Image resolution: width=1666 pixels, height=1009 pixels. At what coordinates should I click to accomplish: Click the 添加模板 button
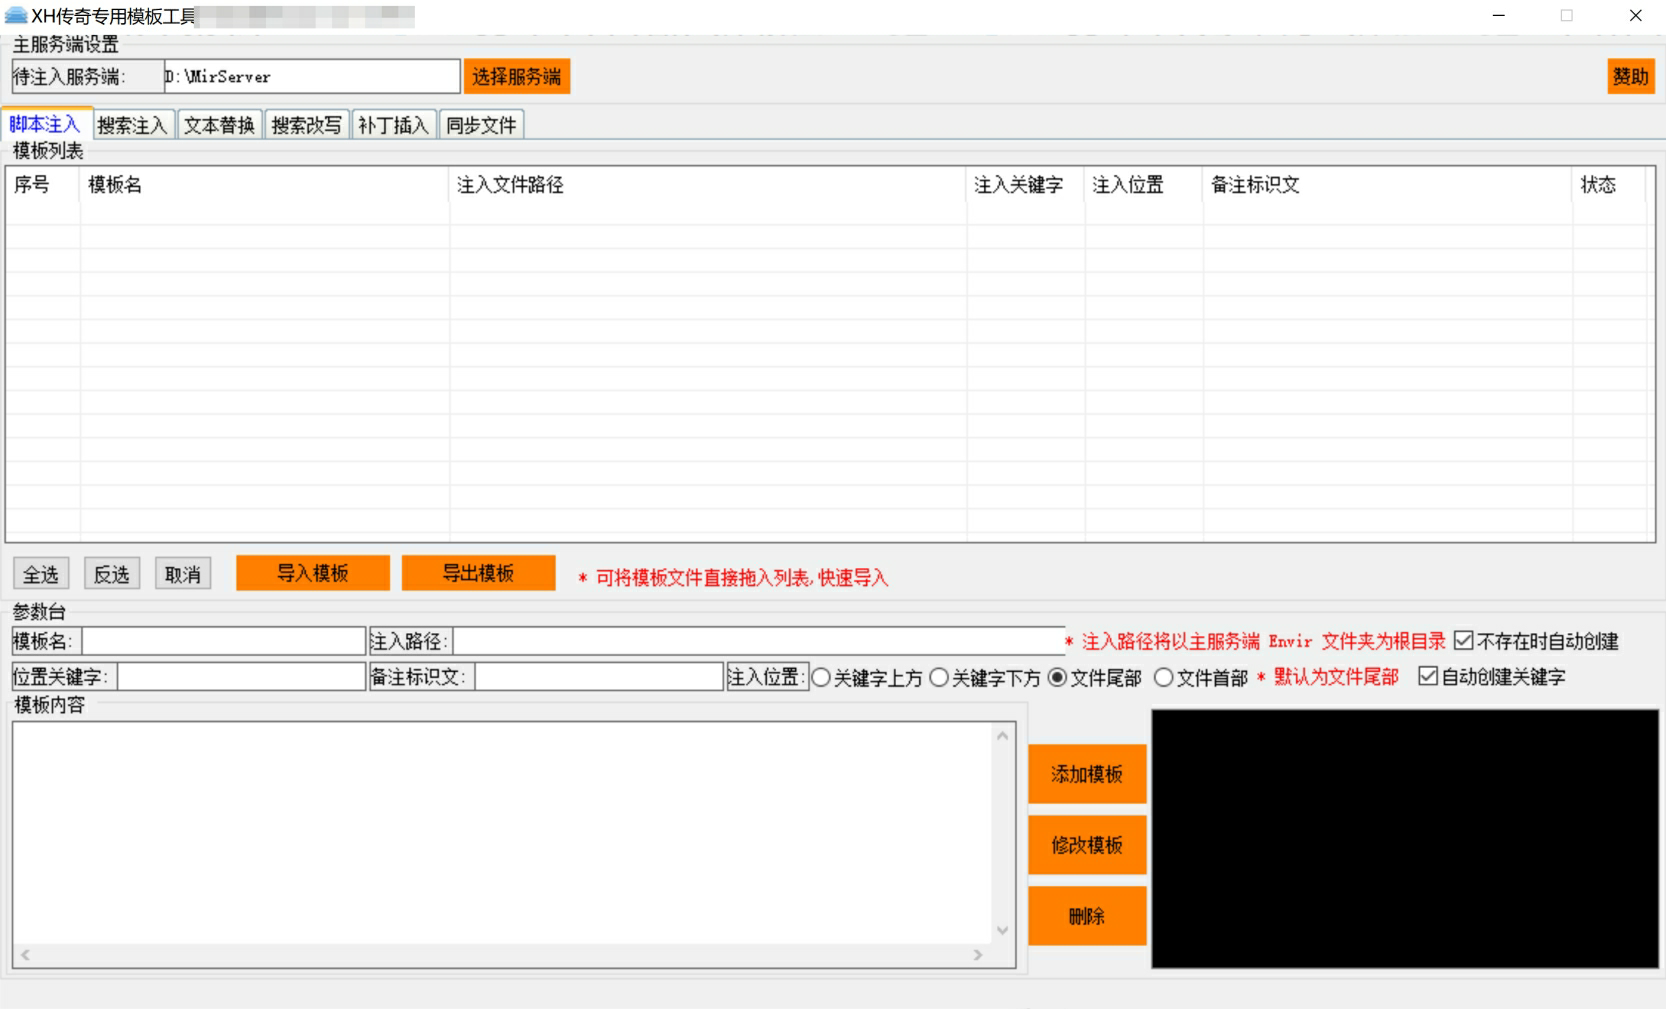(1087, 774)
